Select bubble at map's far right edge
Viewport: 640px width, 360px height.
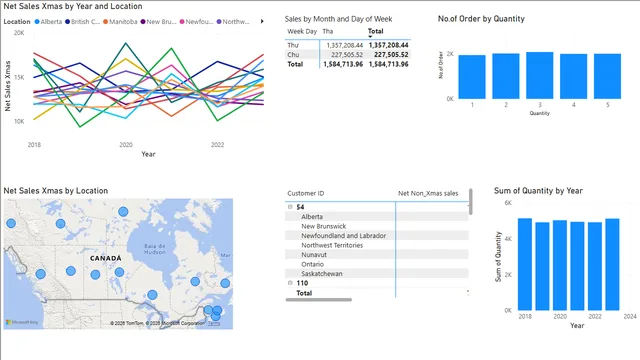[x=225, y=283]
